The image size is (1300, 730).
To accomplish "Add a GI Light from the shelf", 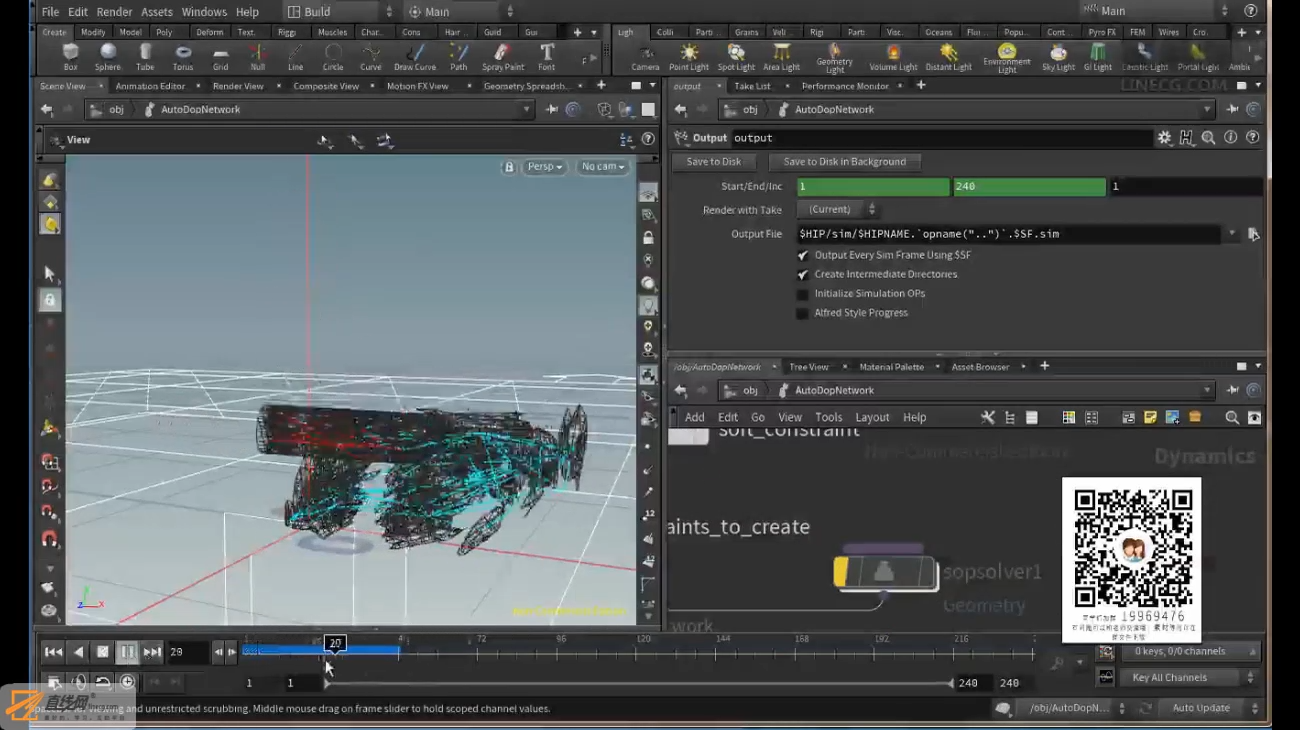I will point(1098,58).
